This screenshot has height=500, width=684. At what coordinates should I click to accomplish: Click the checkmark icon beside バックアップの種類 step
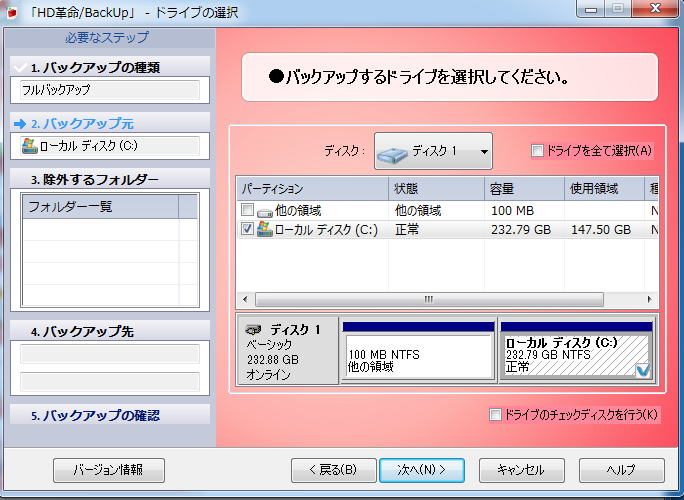(x=19, y=68)
